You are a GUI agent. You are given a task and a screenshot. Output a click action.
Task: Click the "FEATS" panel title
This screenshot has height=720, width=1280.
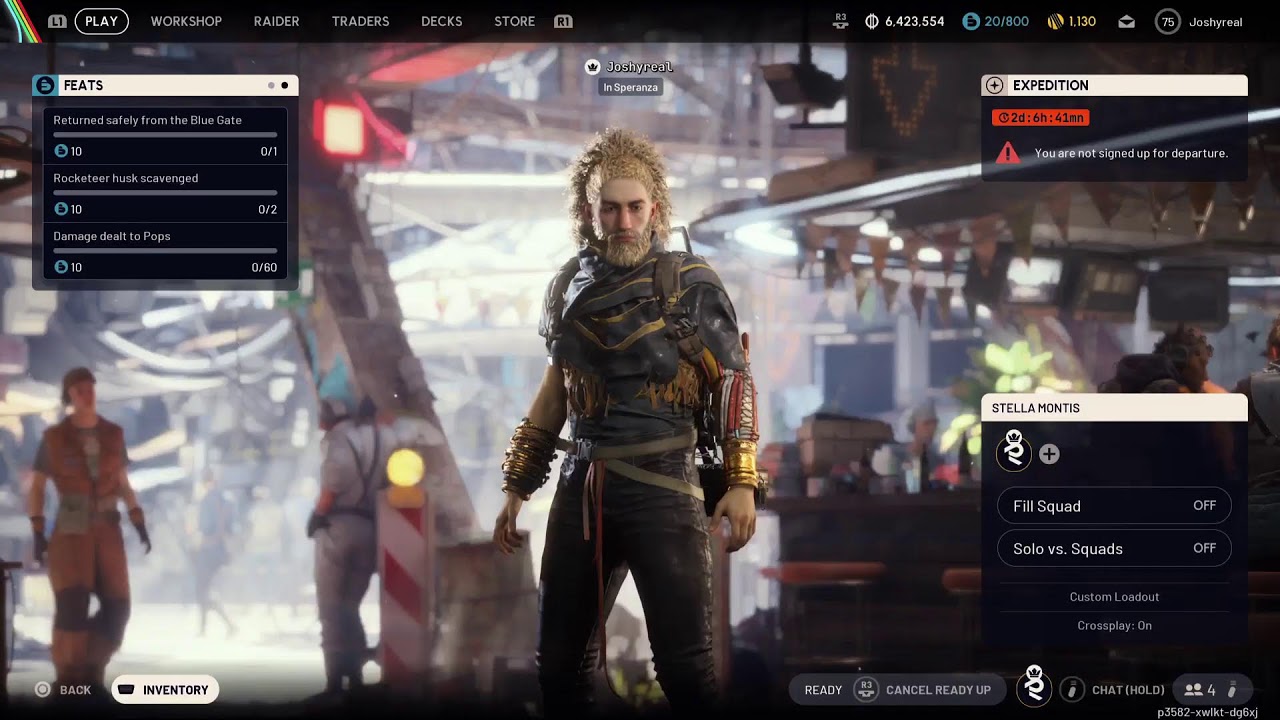pos(83,86)
